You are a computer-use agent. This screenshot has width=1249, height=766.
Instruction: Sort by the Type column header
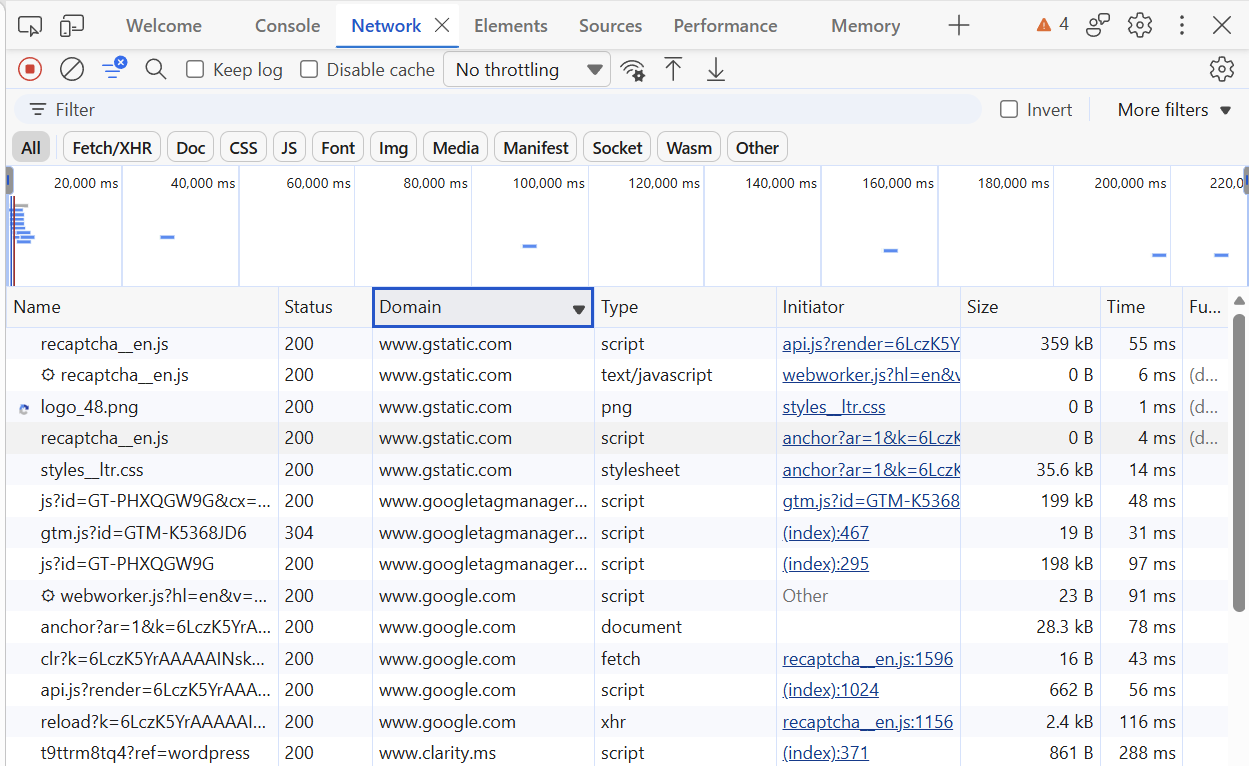[x=685, y=307]
